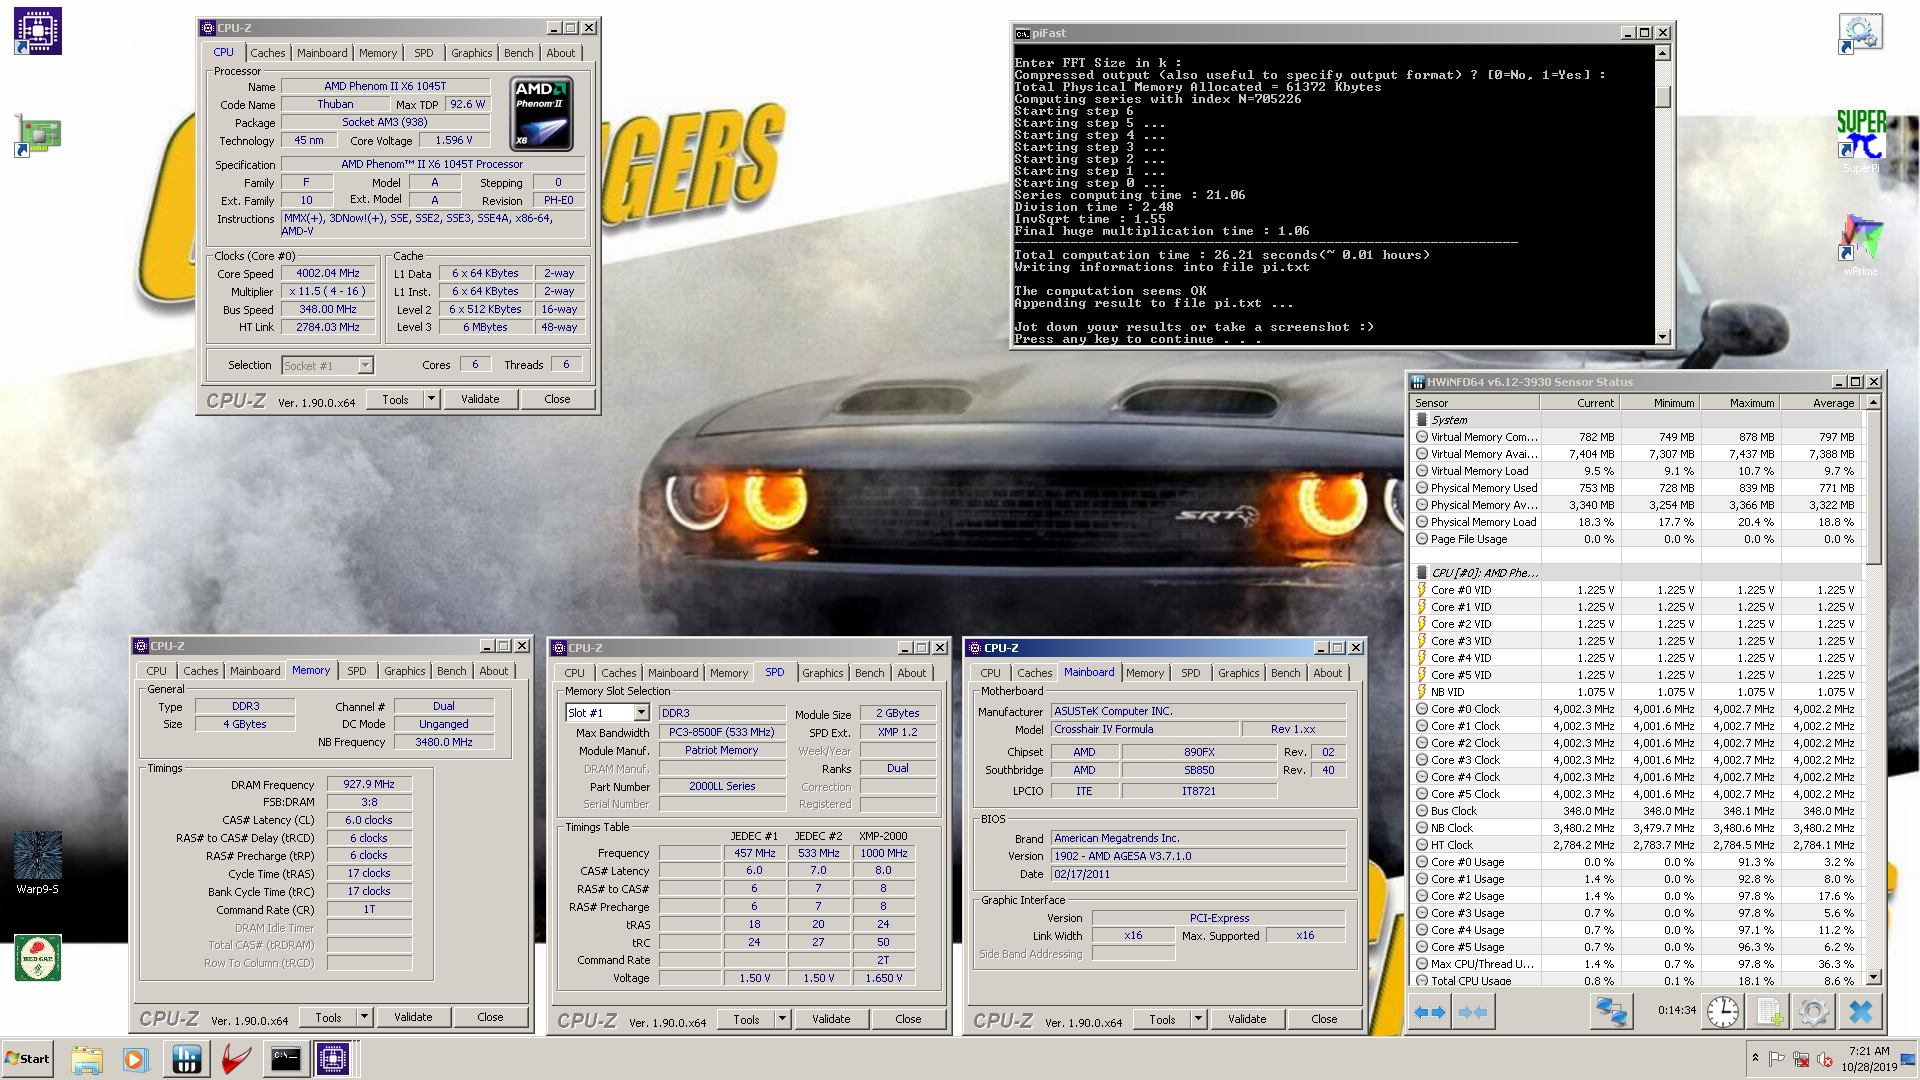Launch Windows Media Player from the taskbar
The image size is (1920, 1080).
pyautogui.click(x=135, y=1059)
